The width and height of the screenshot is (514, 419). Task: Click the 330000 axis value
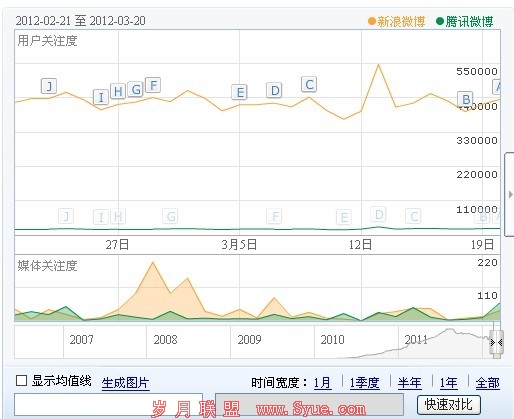click(x=477, y=140)
